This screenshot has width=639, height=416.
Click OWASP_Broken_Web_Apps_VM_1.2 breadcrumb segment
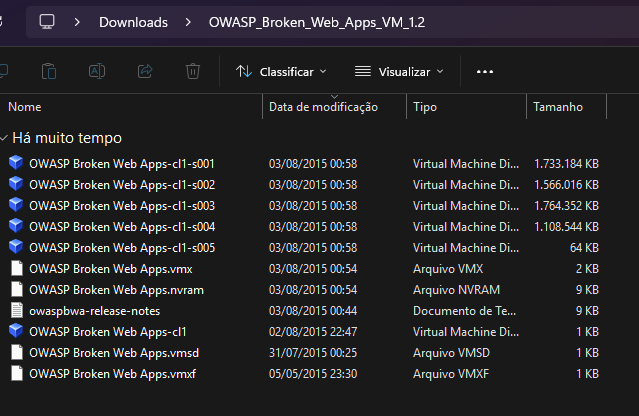(x=317, y=22)
